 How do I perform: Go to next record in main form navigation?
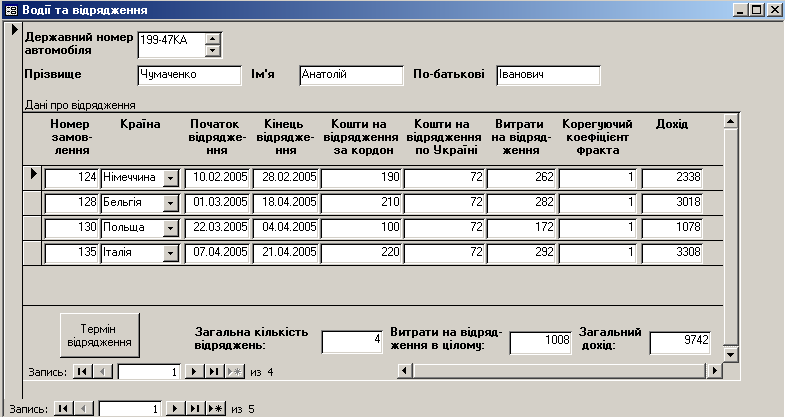point(175,409)
